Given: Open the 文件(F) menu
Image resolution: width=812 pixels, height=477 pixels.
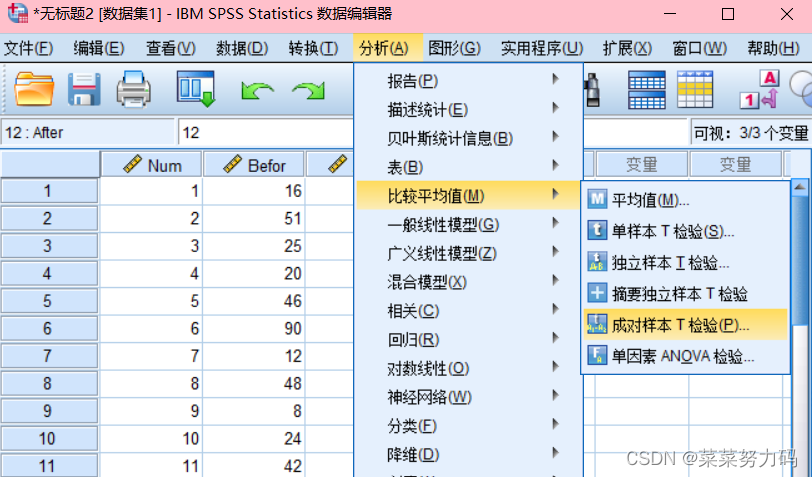Looking at the screenshot, I should point(28,48).
